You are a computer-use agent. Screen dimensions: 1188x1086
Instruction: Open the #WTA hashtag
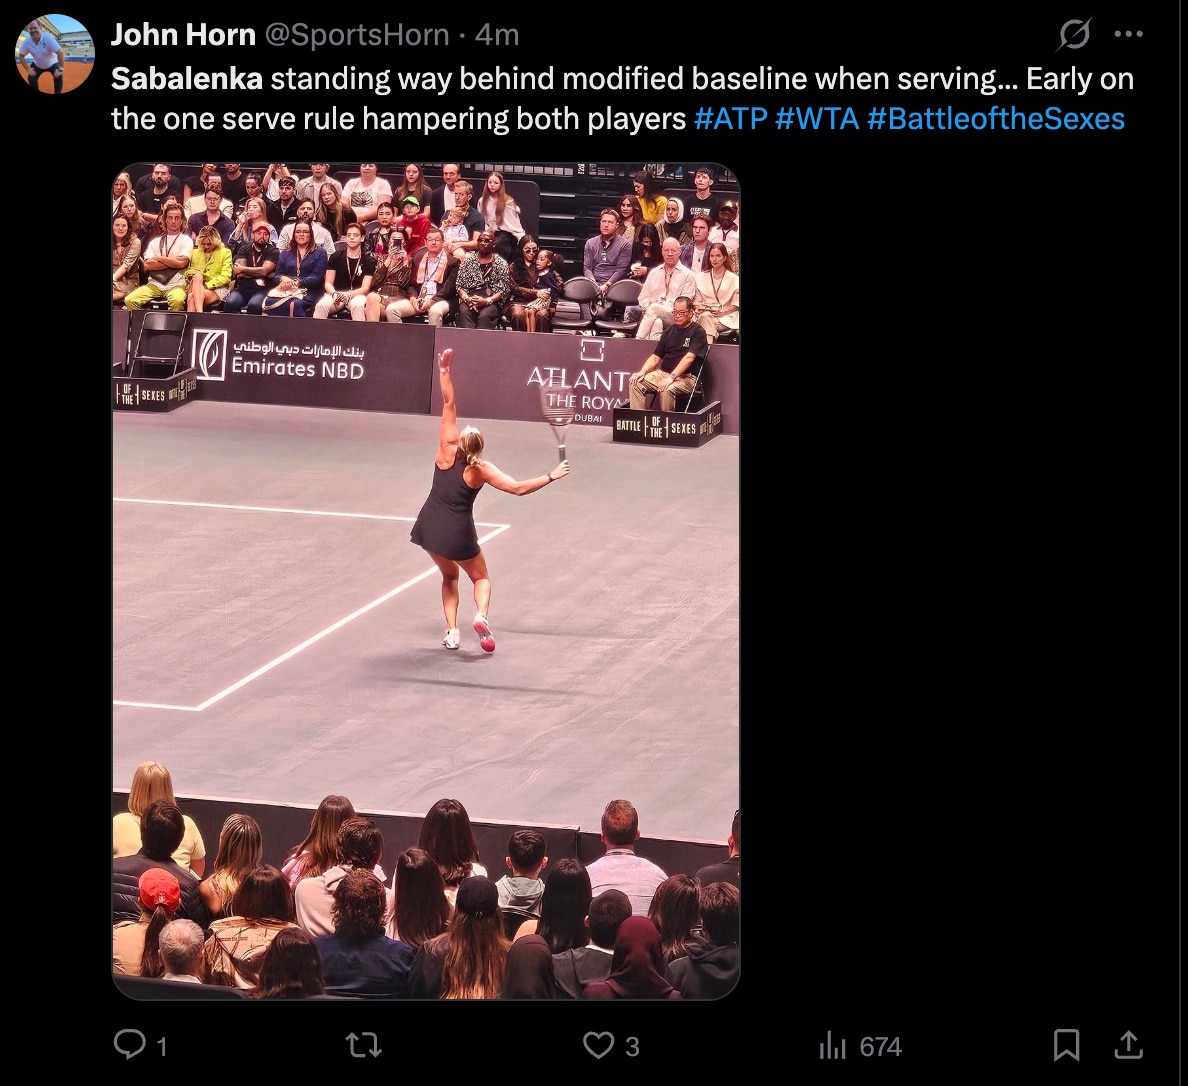tap(818, 119)
